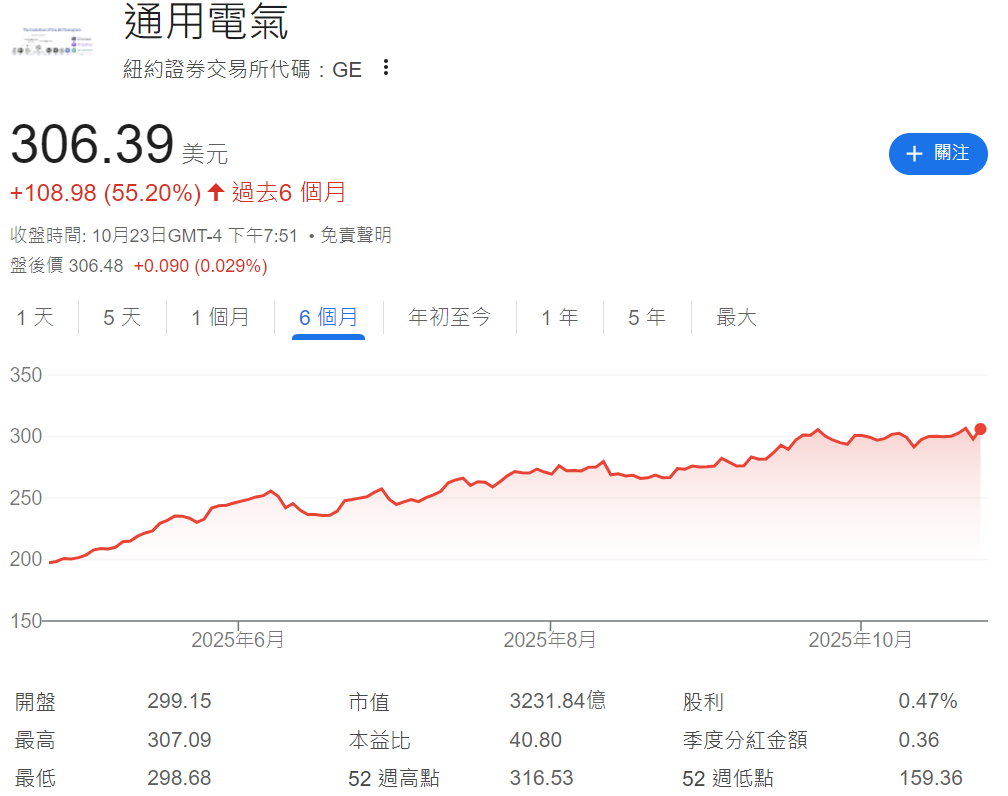Click the blue 關注 follow button

pyautogui.click(x=937, y=153)
